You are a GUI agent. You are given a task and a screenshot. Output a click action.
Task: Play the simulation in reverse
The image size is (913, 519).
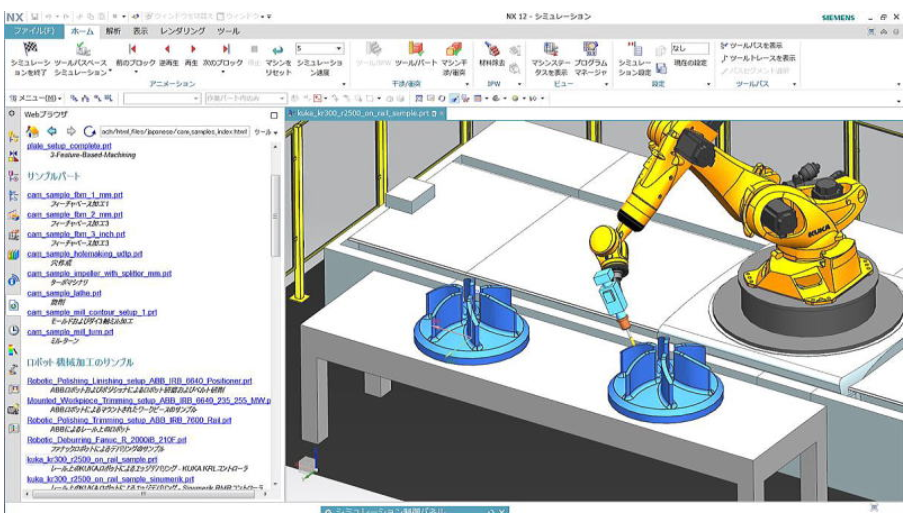pos(168,49)
